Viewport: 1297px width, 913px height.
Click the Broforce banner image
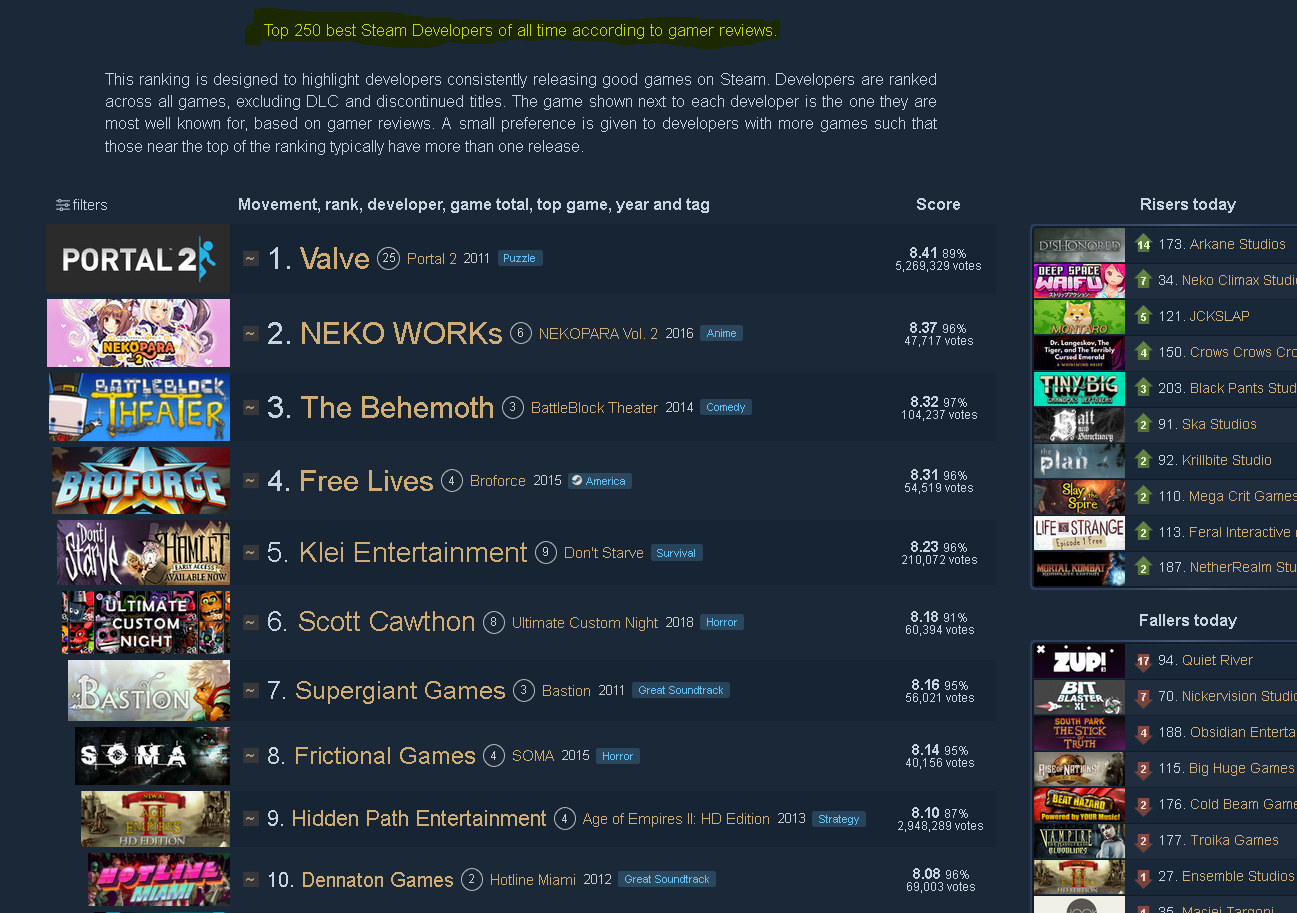click(141, 480)
